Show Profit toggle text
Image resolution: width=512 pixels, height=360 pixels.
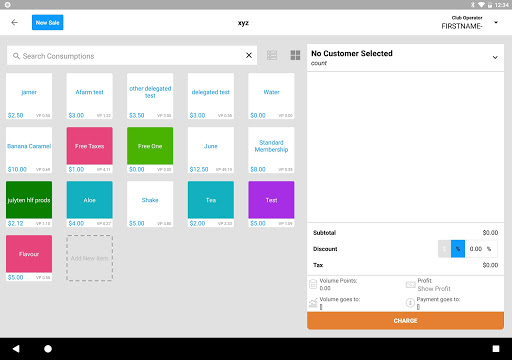tap(434, 289)
